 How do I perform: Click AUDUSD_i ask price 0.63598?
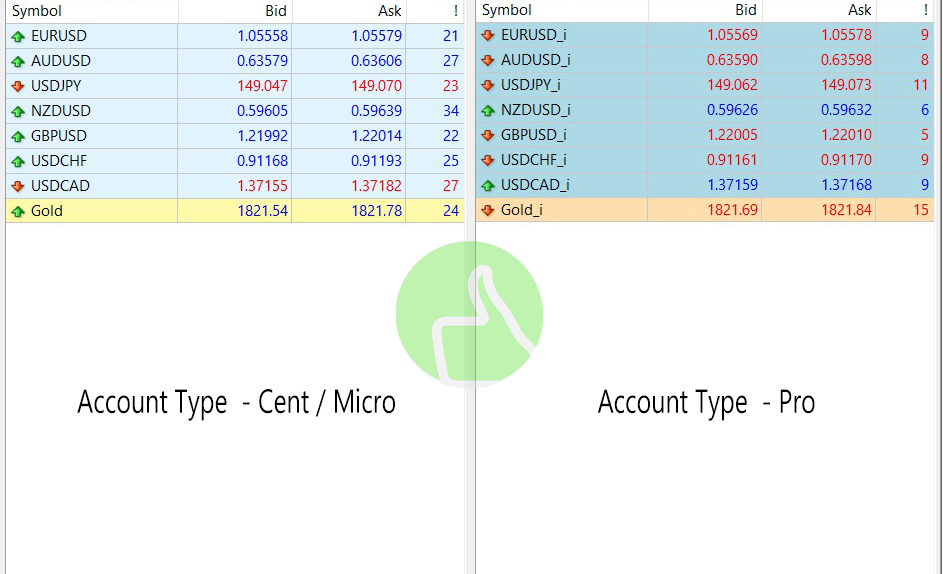coord(846,60)
